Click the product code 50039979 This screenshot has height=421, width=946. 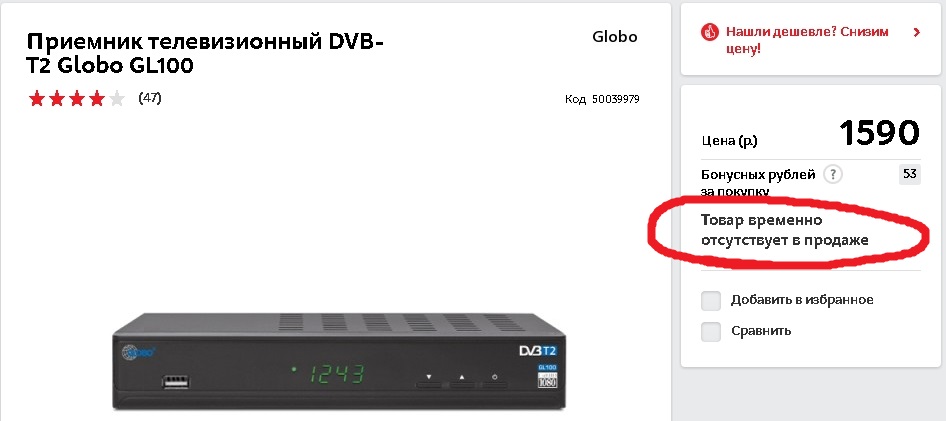tap(615, 99)
